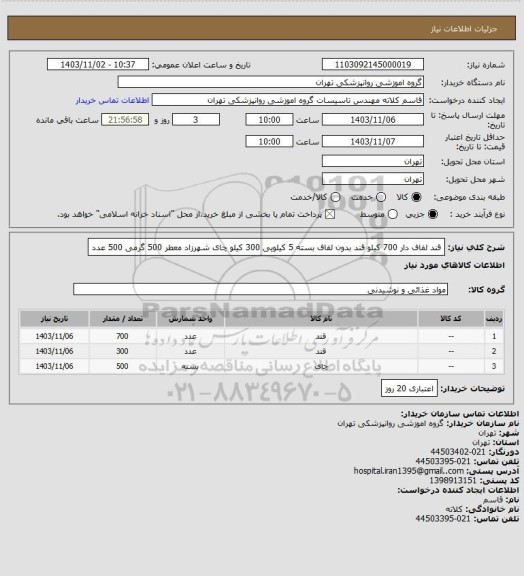
Task: Click the remaining time countdown 21:56:58
Action: click(125, 120)
